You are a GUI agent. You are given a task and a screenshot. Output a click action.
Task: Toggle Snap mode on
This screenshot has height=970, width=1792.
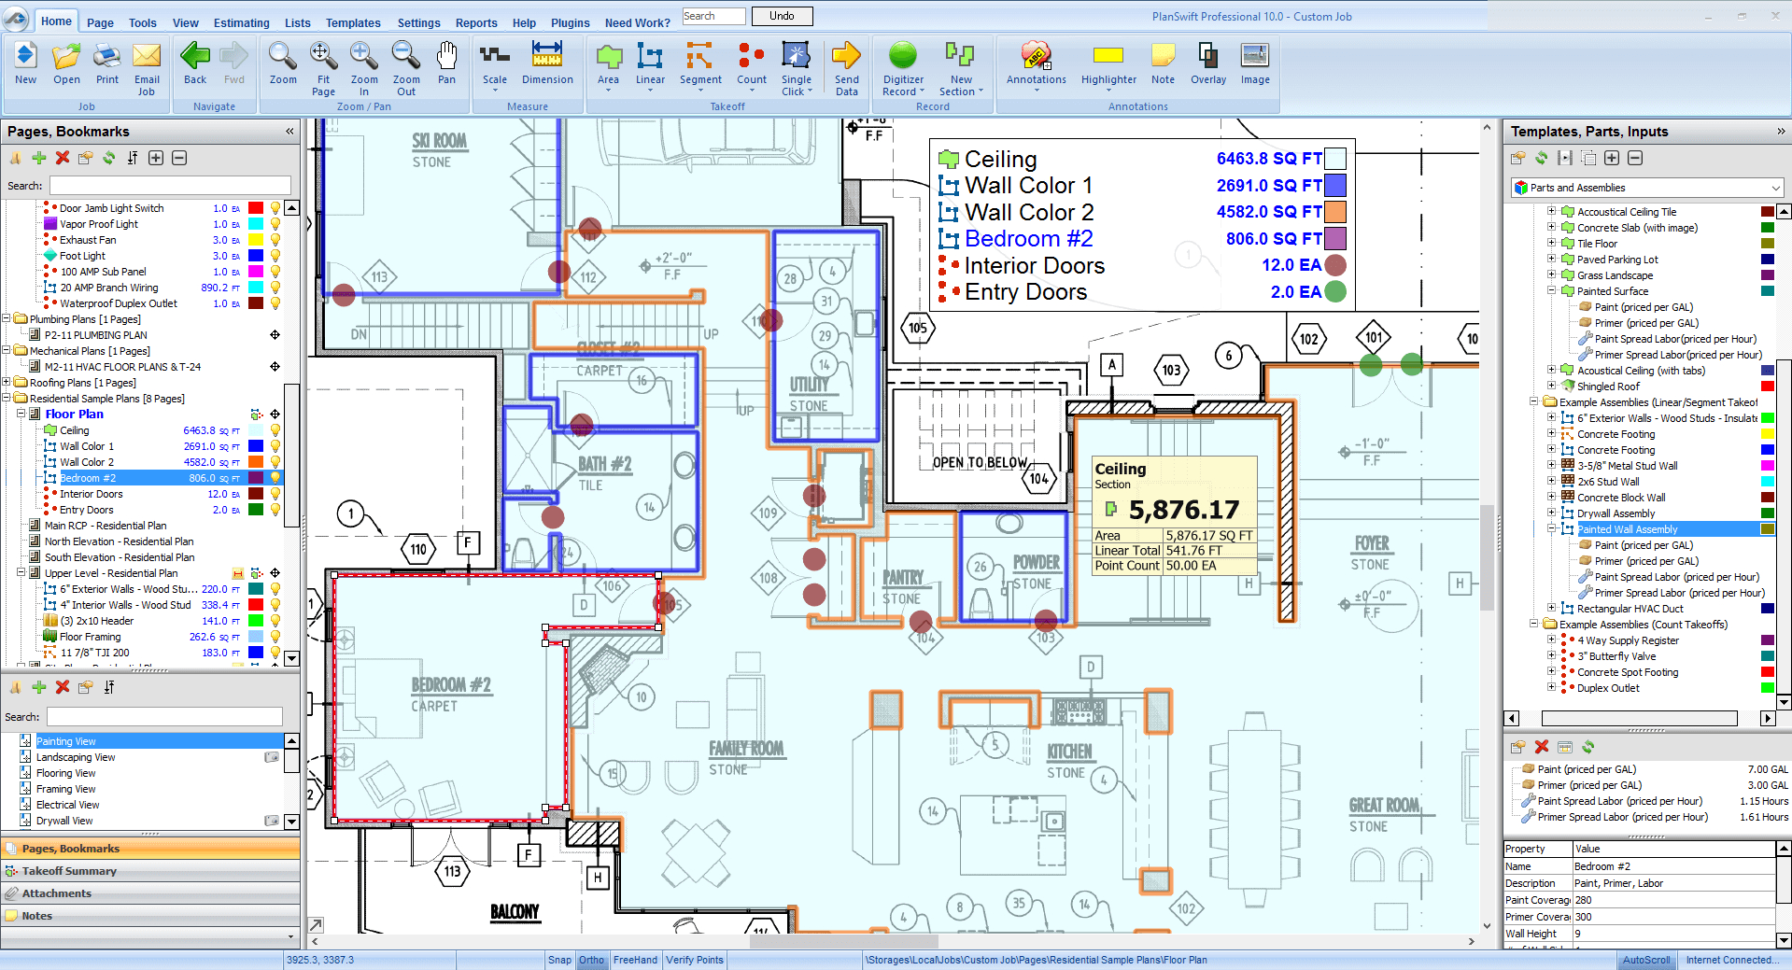pos(559,960)
